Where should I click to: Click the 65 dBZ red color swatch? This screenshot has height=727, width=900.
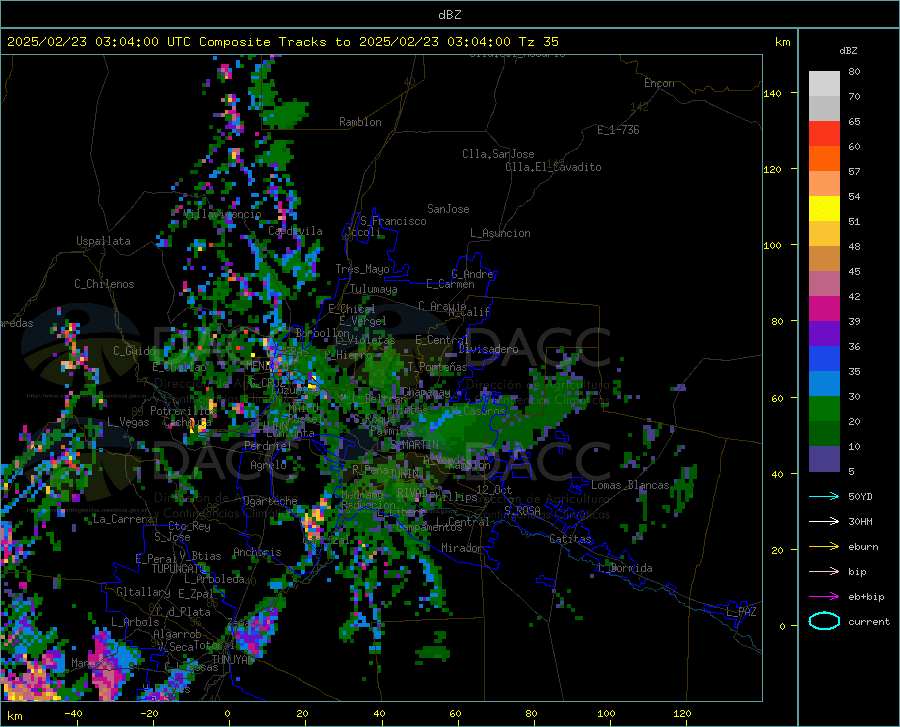[x=824, y=134]
